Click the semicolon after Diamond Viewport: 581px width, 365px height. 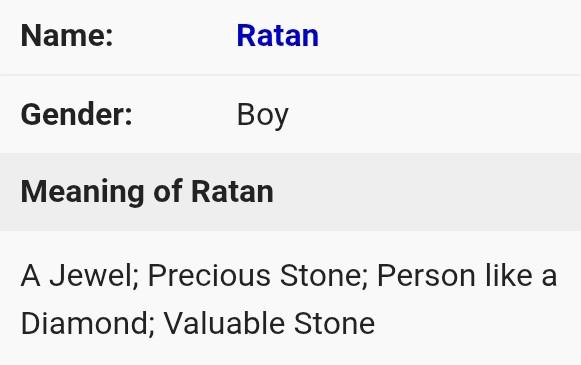tap(151, 326)
